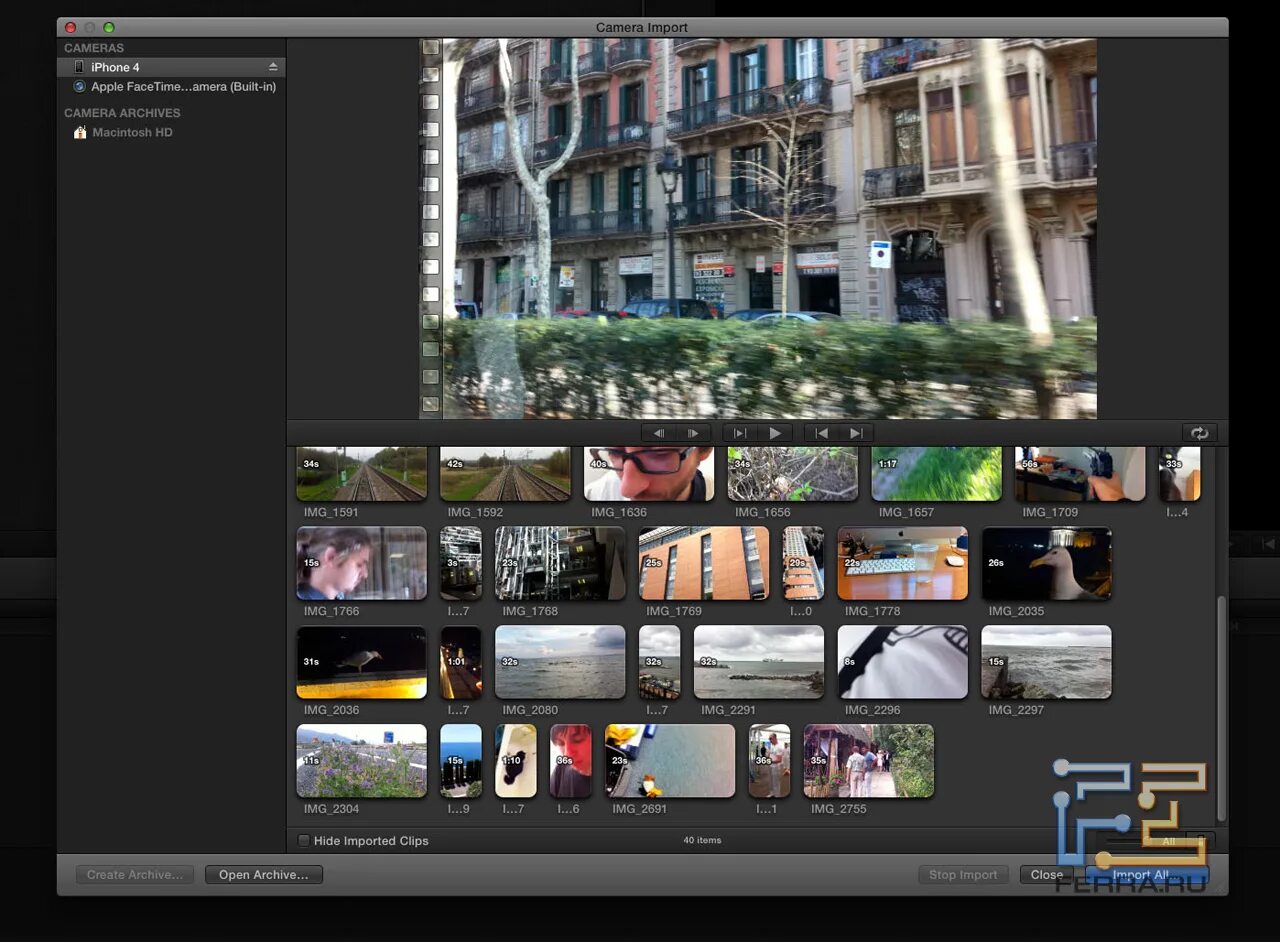Select the IMG_1768 scaffolding clip

(560, 564)
